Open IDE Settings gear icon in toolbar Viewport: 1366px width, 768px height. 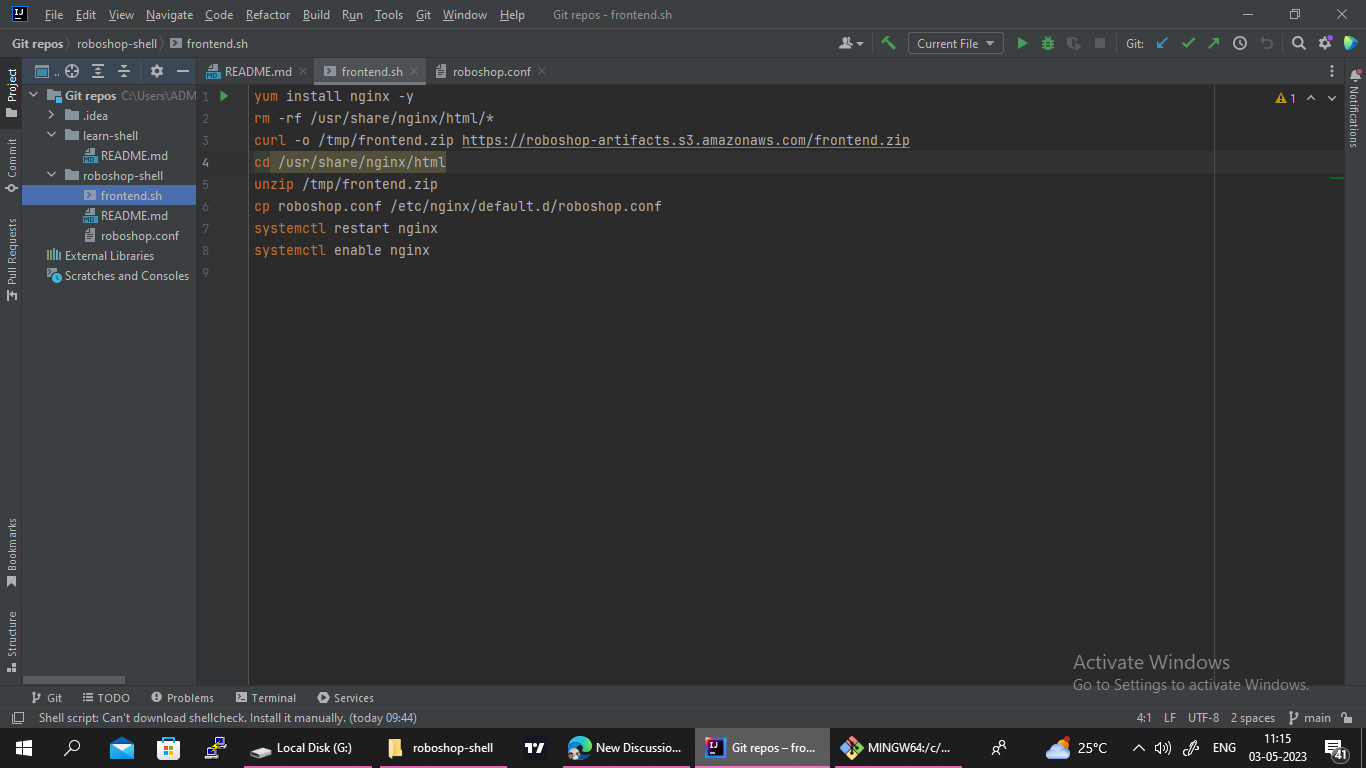[x=1324, y=43]
